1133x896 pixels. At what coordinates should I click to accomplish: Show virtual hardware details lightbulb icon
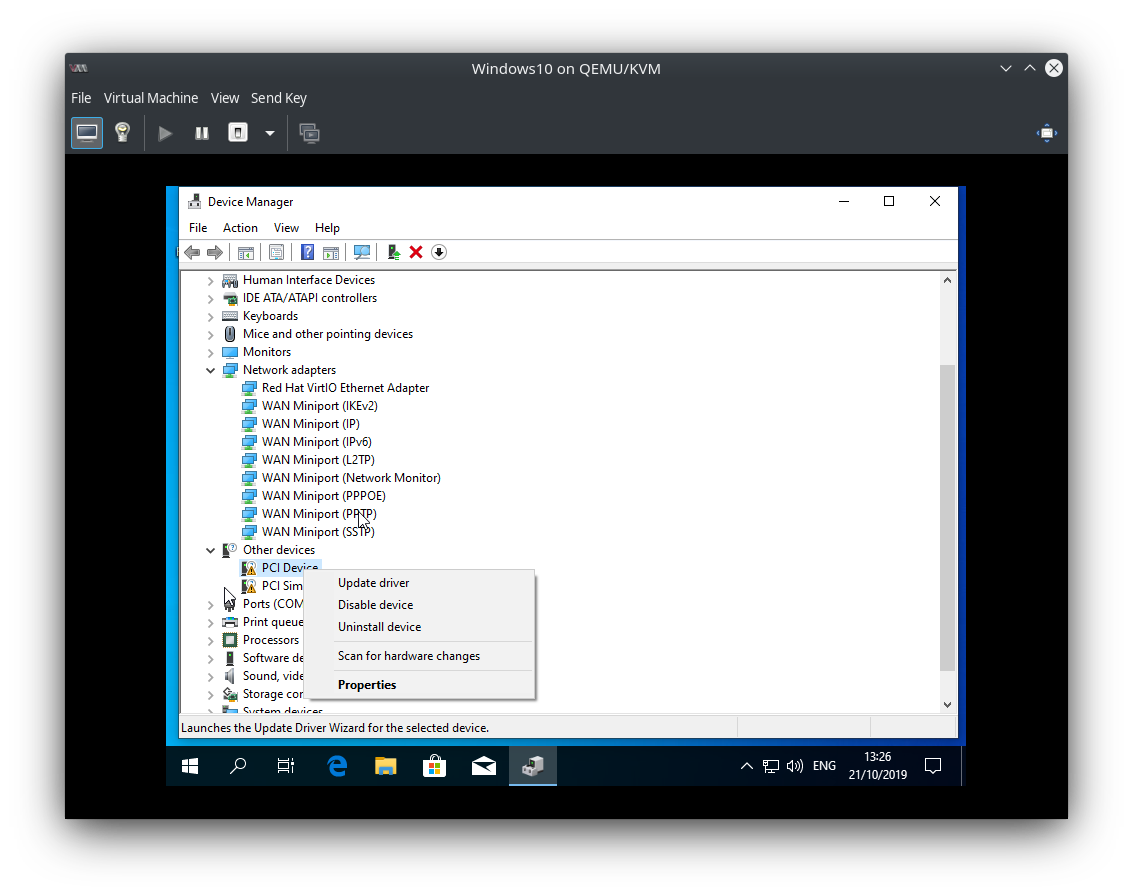pos(122,133)
